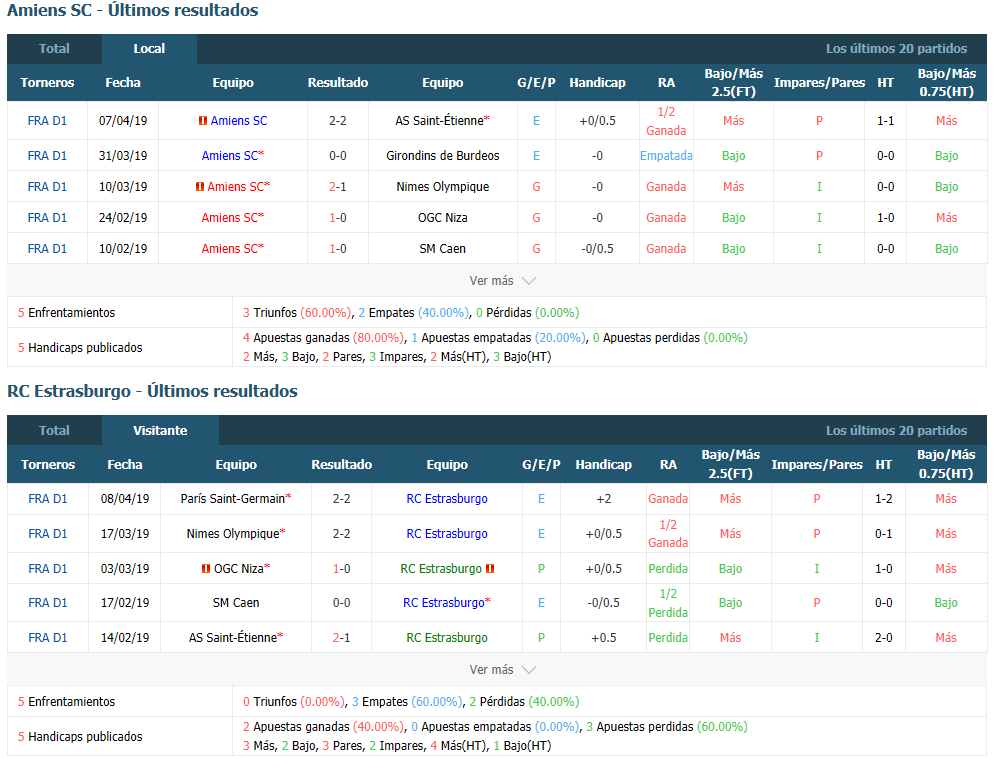The height and width of the screenshot is (759, 995).
Task: Open Total tab in RC Estrasburgo table
Action: coord(54,430)
